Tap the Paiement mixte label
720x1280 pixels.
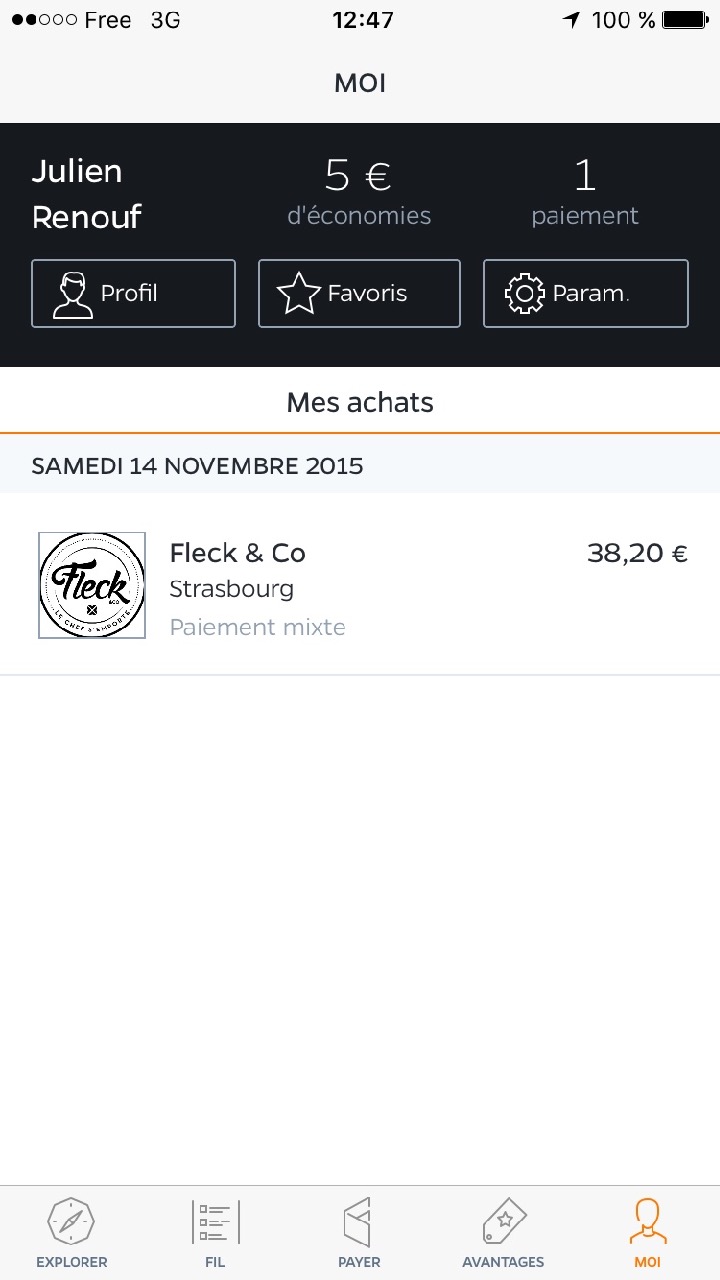257,627
